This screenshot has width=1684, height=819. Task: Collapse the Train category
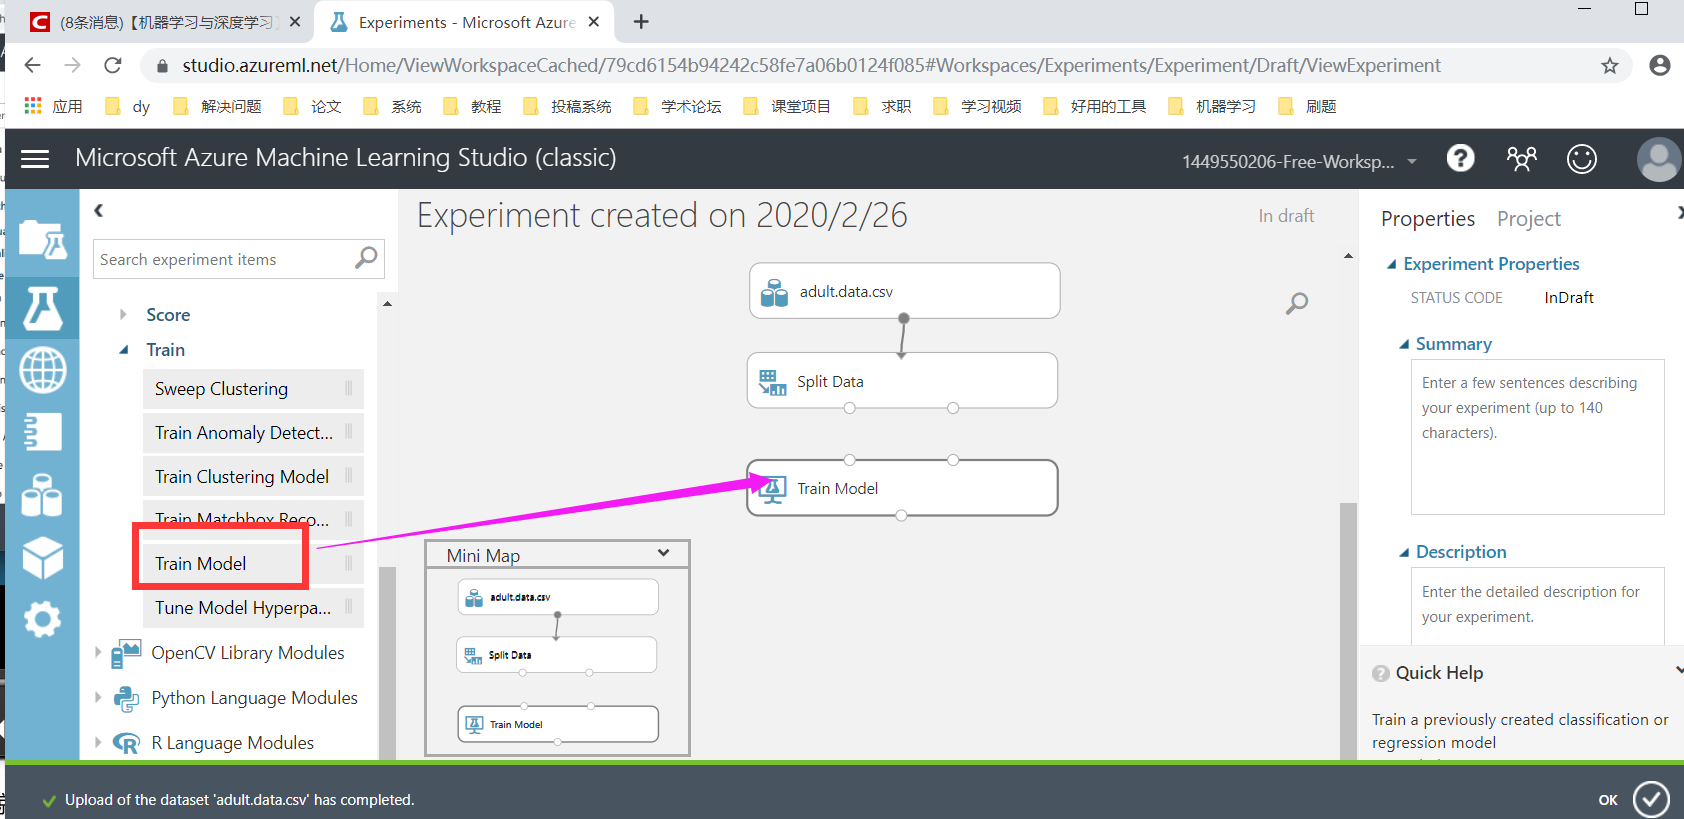(x=123, y=350)
